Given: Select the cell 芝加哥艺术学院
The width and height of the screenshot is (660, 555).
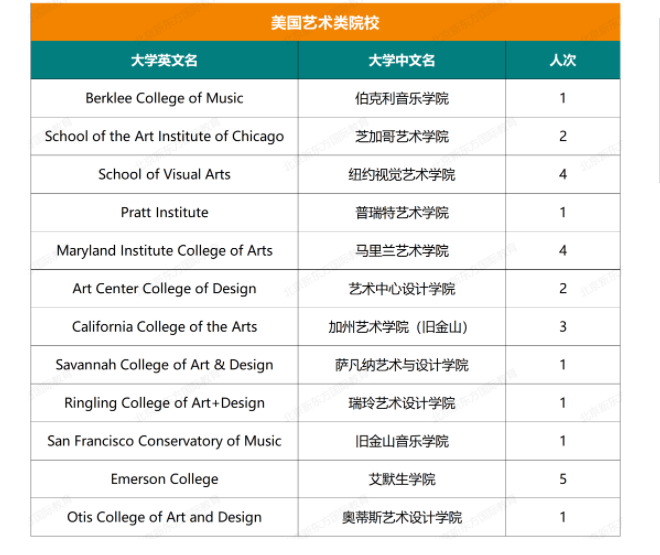Looking at the screenshot, I should [402, 136].
